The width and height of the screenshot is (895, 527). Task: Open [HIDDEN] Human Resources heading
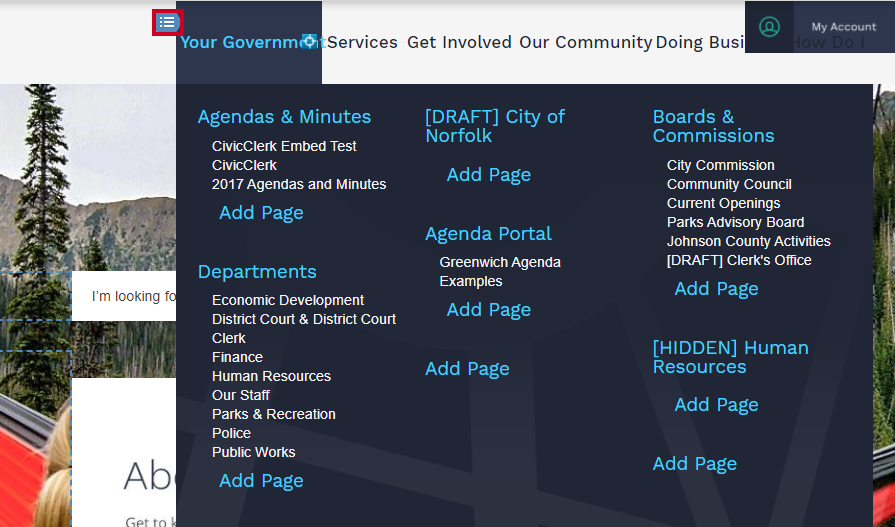tap(731, 357)
